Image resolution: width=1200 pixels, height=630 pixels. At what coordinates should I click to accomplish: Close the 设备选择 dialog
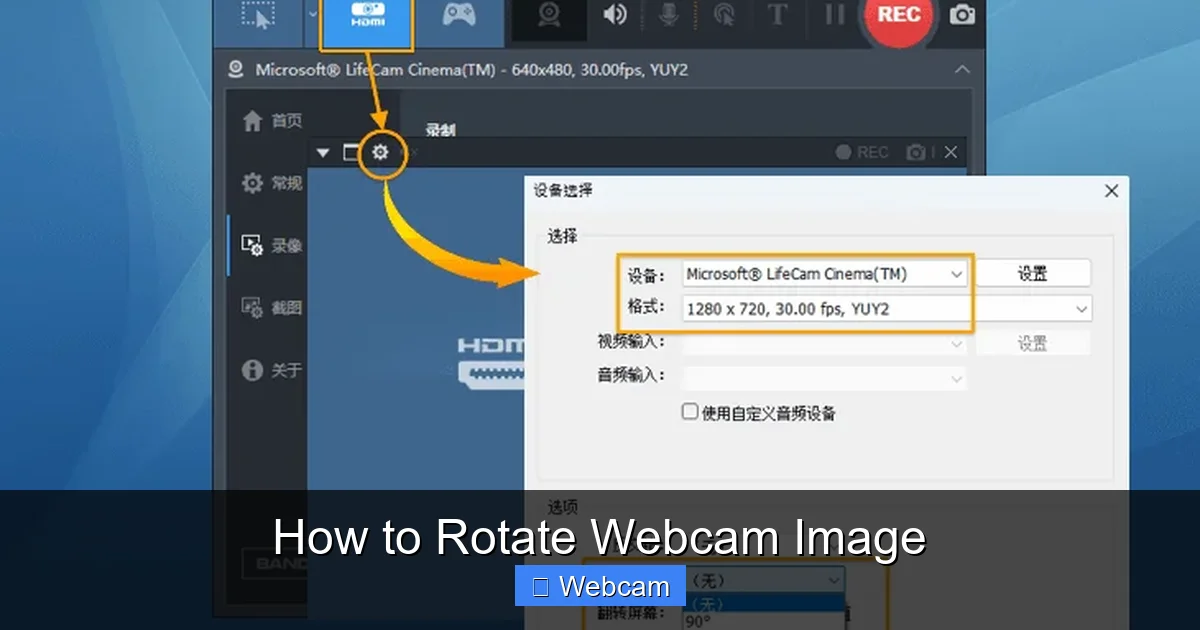coord(1111,191)
